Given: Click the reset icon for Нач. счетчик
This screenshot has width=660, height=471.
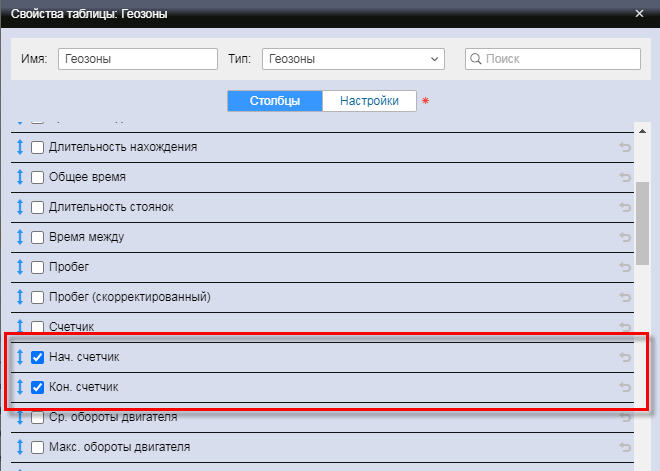Looking at the screenshot, I should pos(625,358).
